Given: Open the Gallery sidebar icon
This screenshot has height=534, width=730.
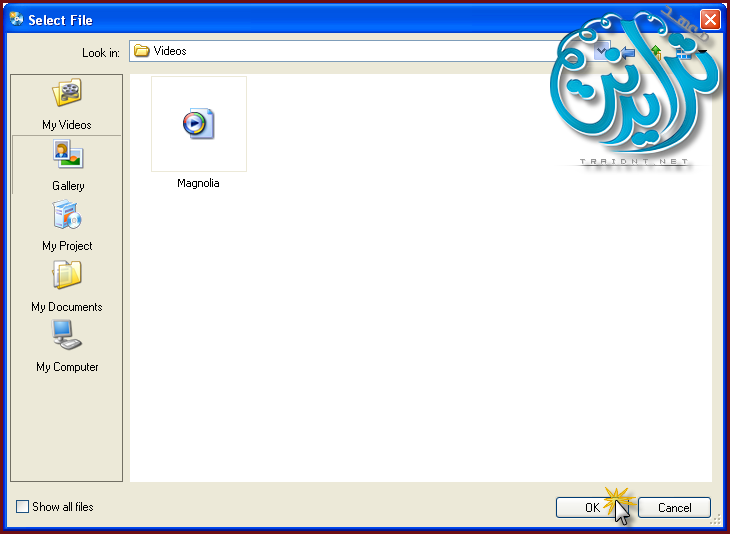Looking at the screenshot, I should (68, 154).
